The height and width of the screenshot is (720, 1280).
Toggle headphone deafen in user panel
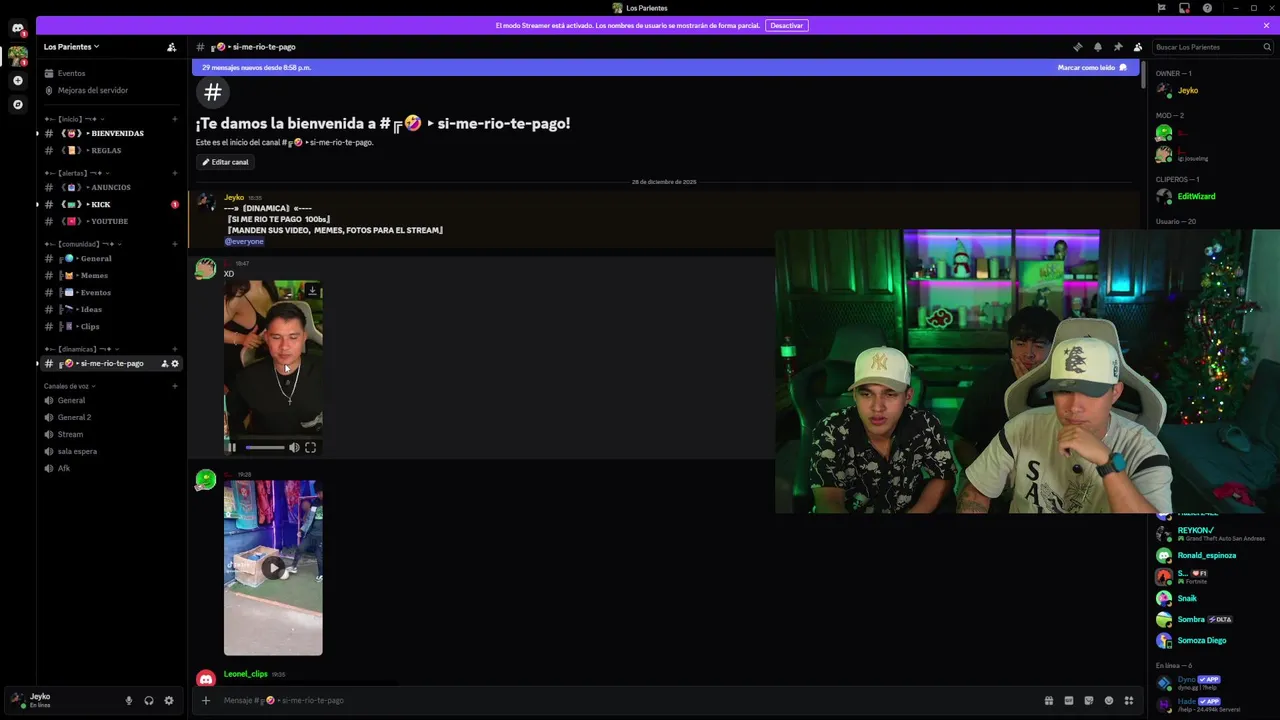149,701
